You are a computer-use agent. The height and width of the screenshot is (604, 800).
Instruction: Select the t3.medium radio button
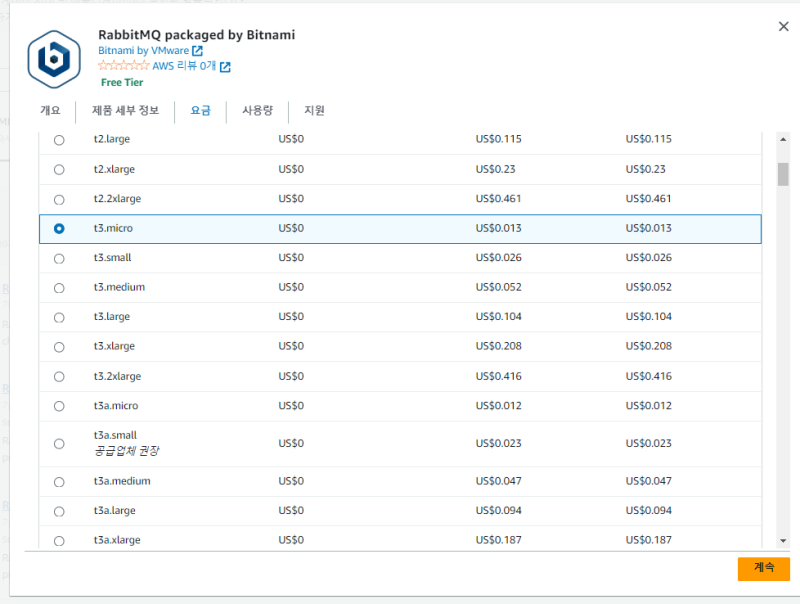[59, 288]
